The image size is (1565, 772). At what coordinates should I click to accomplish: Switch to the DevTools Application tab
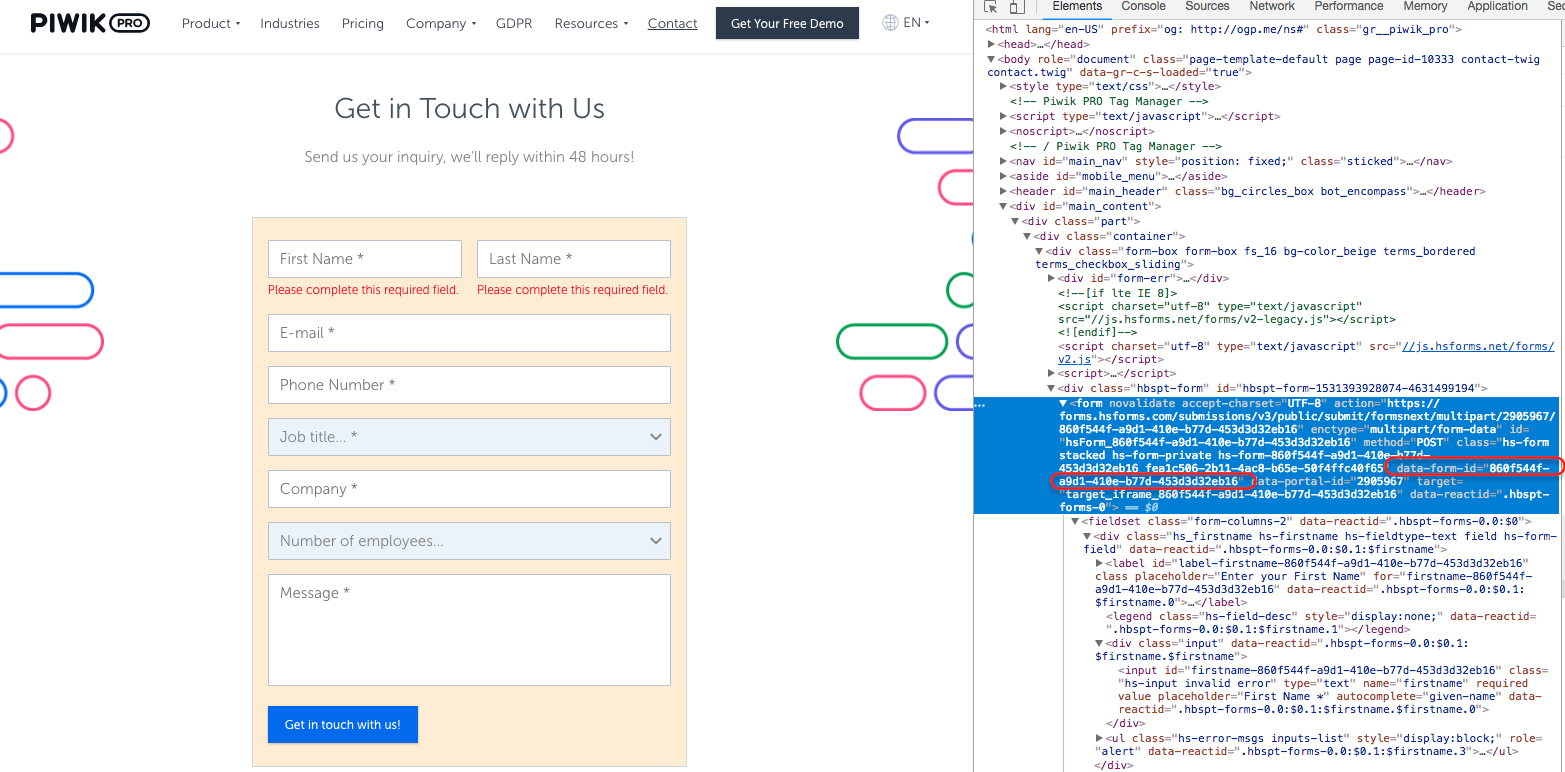(x=1497, y=6)
